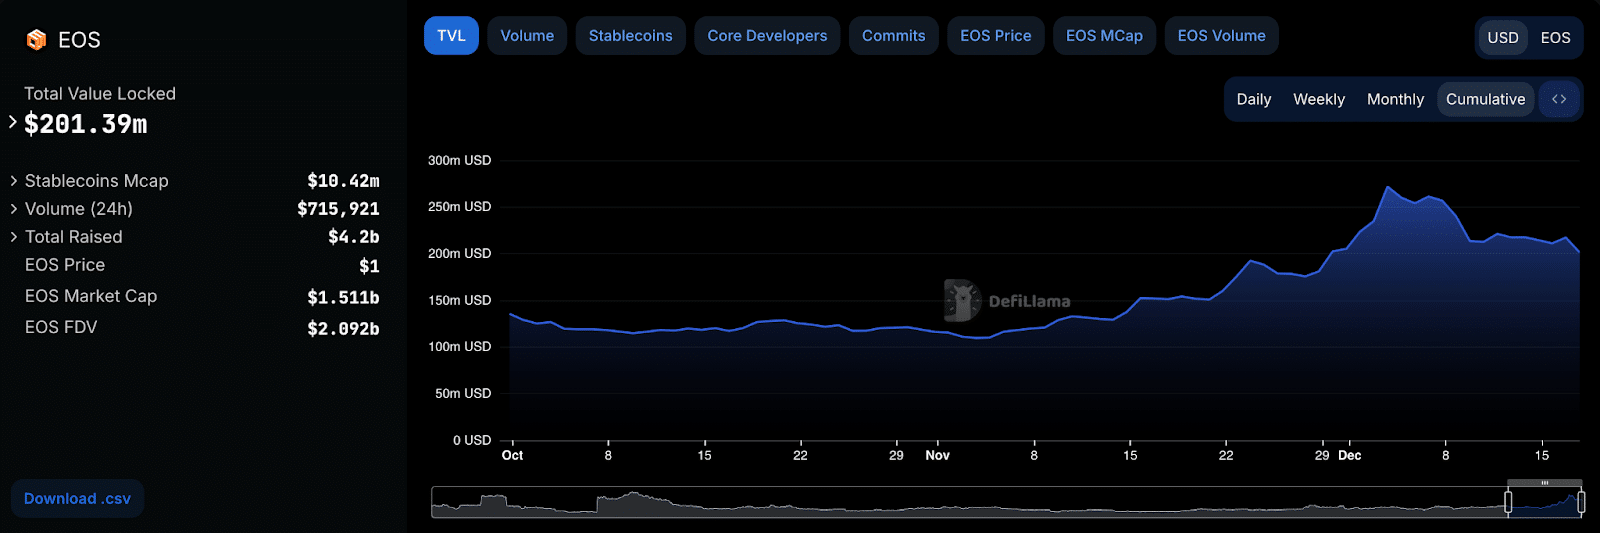Viewport: 1600px width, 533px height.
Task: Click the range selector mini chart
Action: point(1007,502)
